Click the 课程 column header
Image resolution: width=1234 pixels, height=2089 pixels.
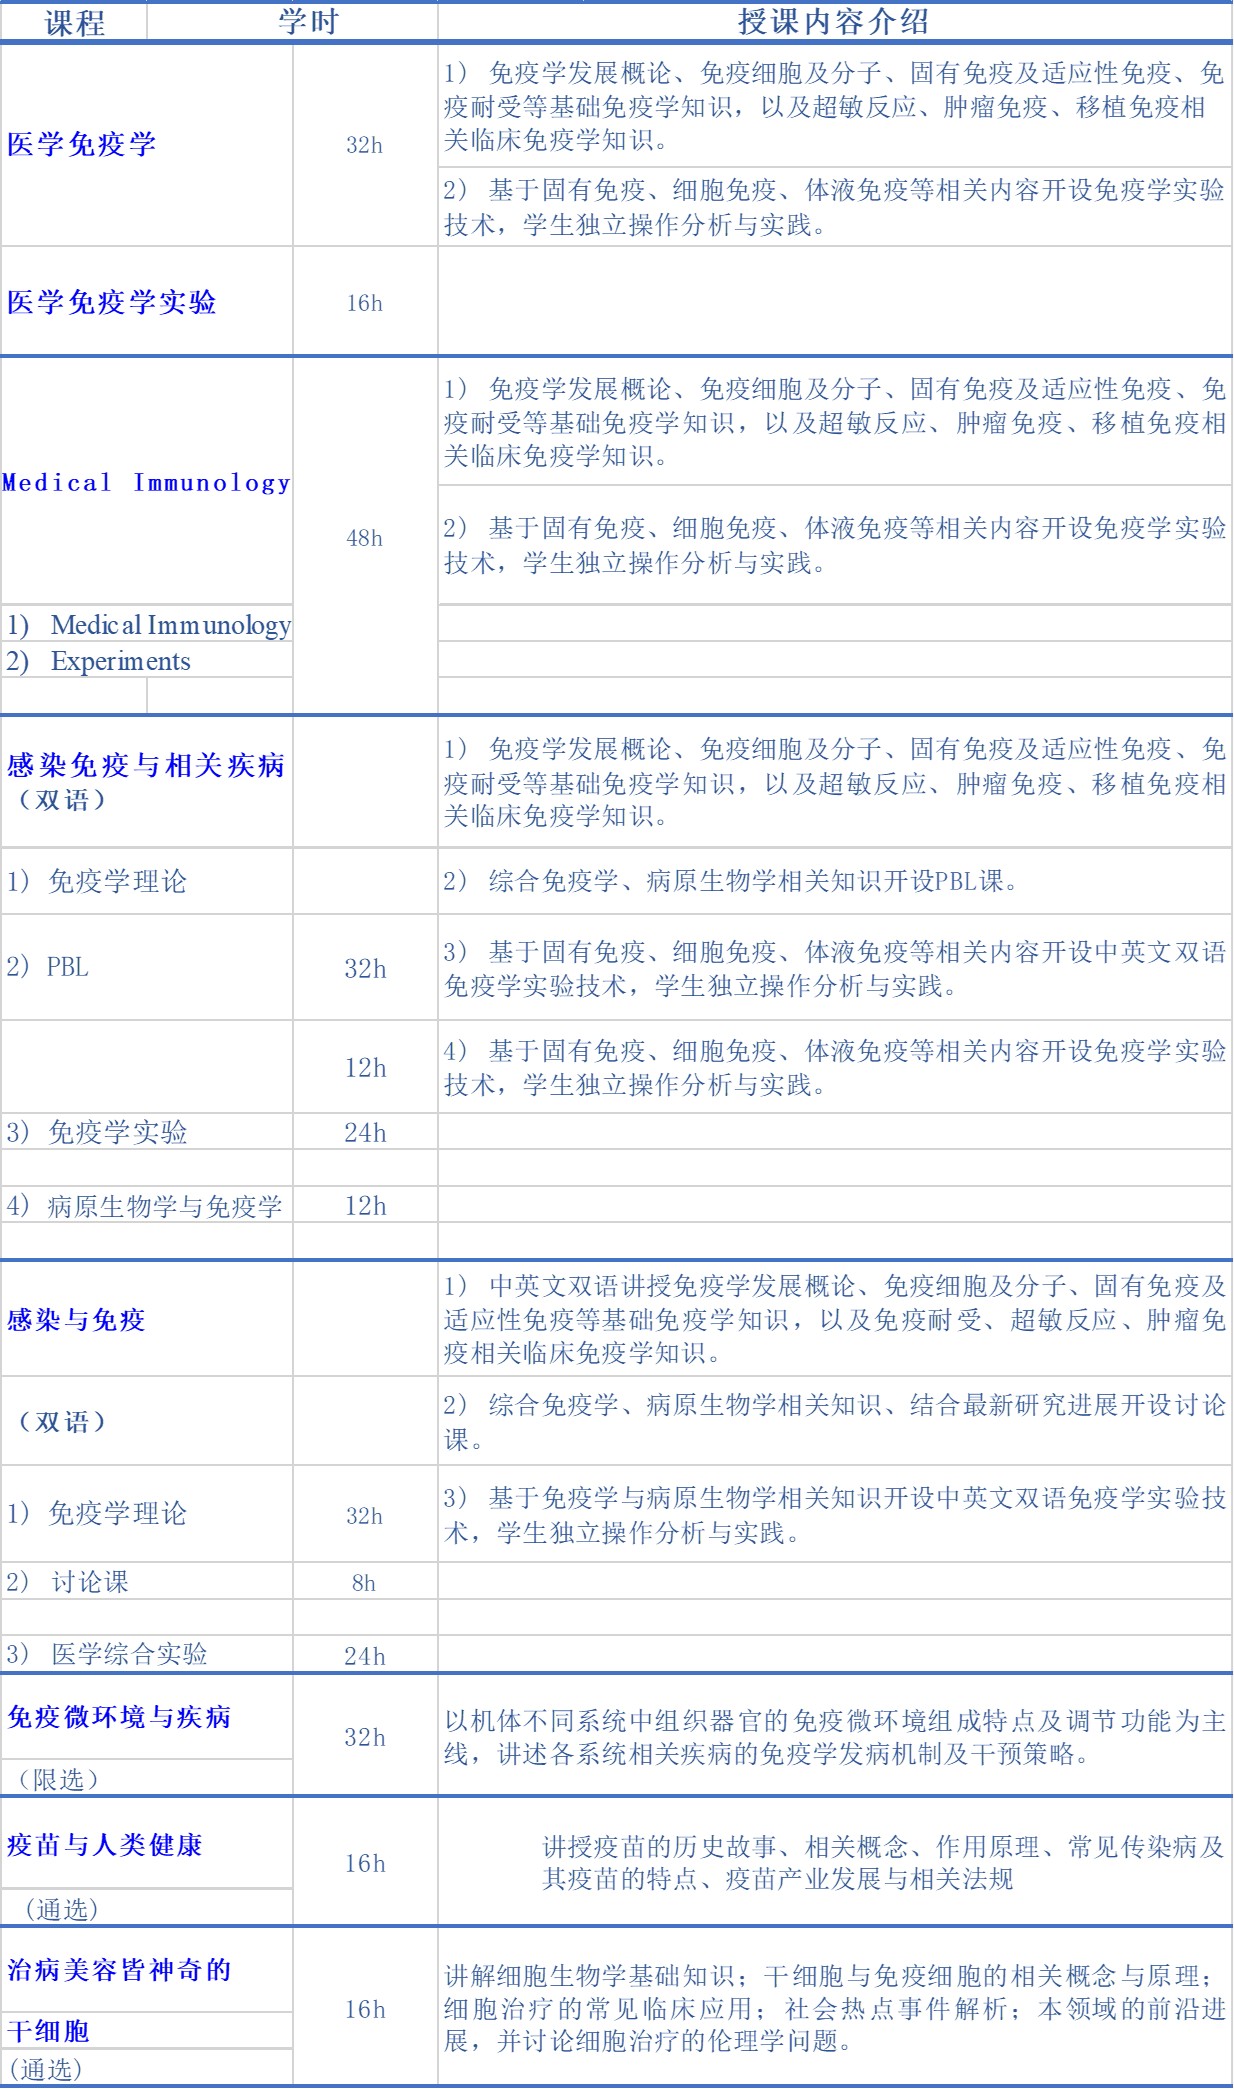75,22
